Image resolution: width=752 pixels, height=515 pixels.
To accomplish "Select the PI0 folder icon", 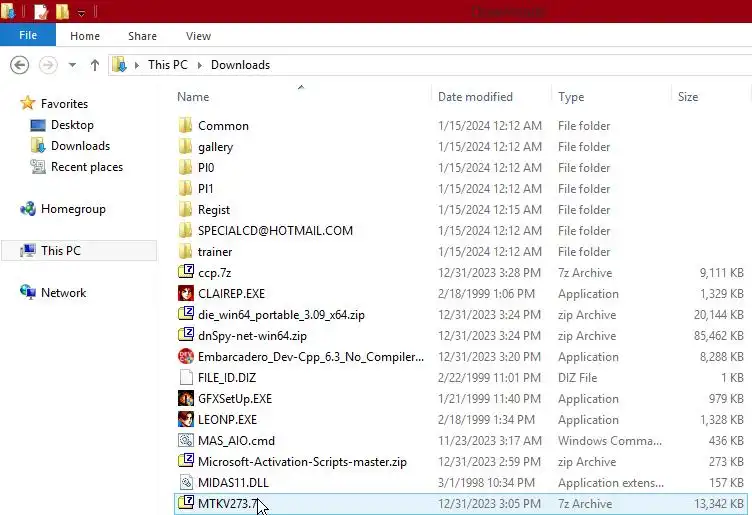I will tap(185, 167).
